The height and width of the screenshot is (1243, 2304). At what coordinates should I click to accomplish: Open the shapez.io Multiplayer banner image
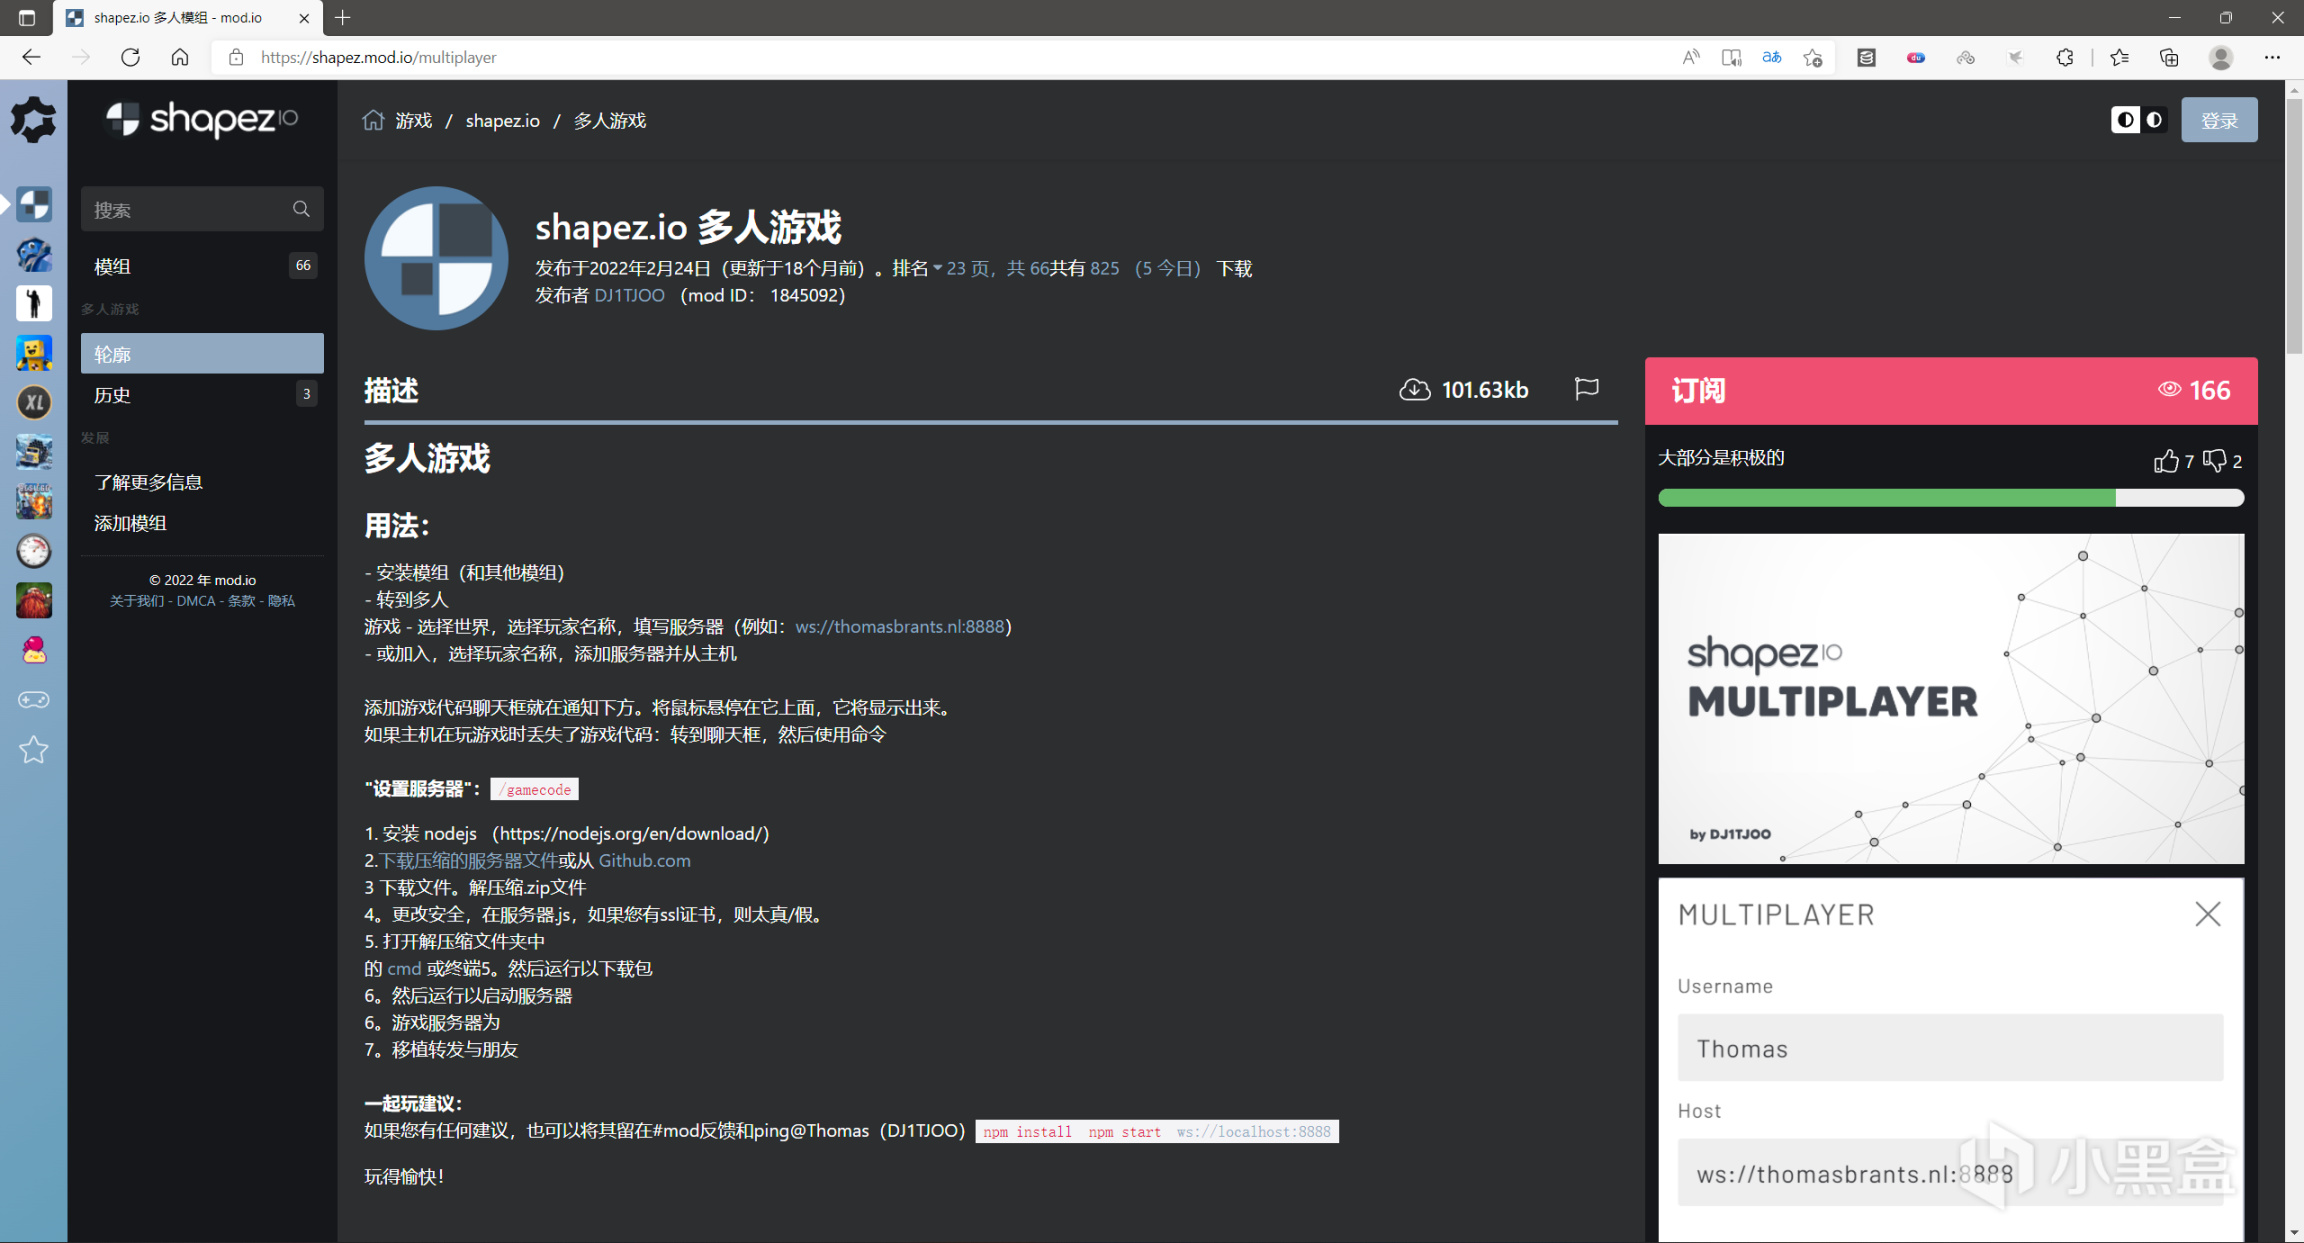(1950, 698)
